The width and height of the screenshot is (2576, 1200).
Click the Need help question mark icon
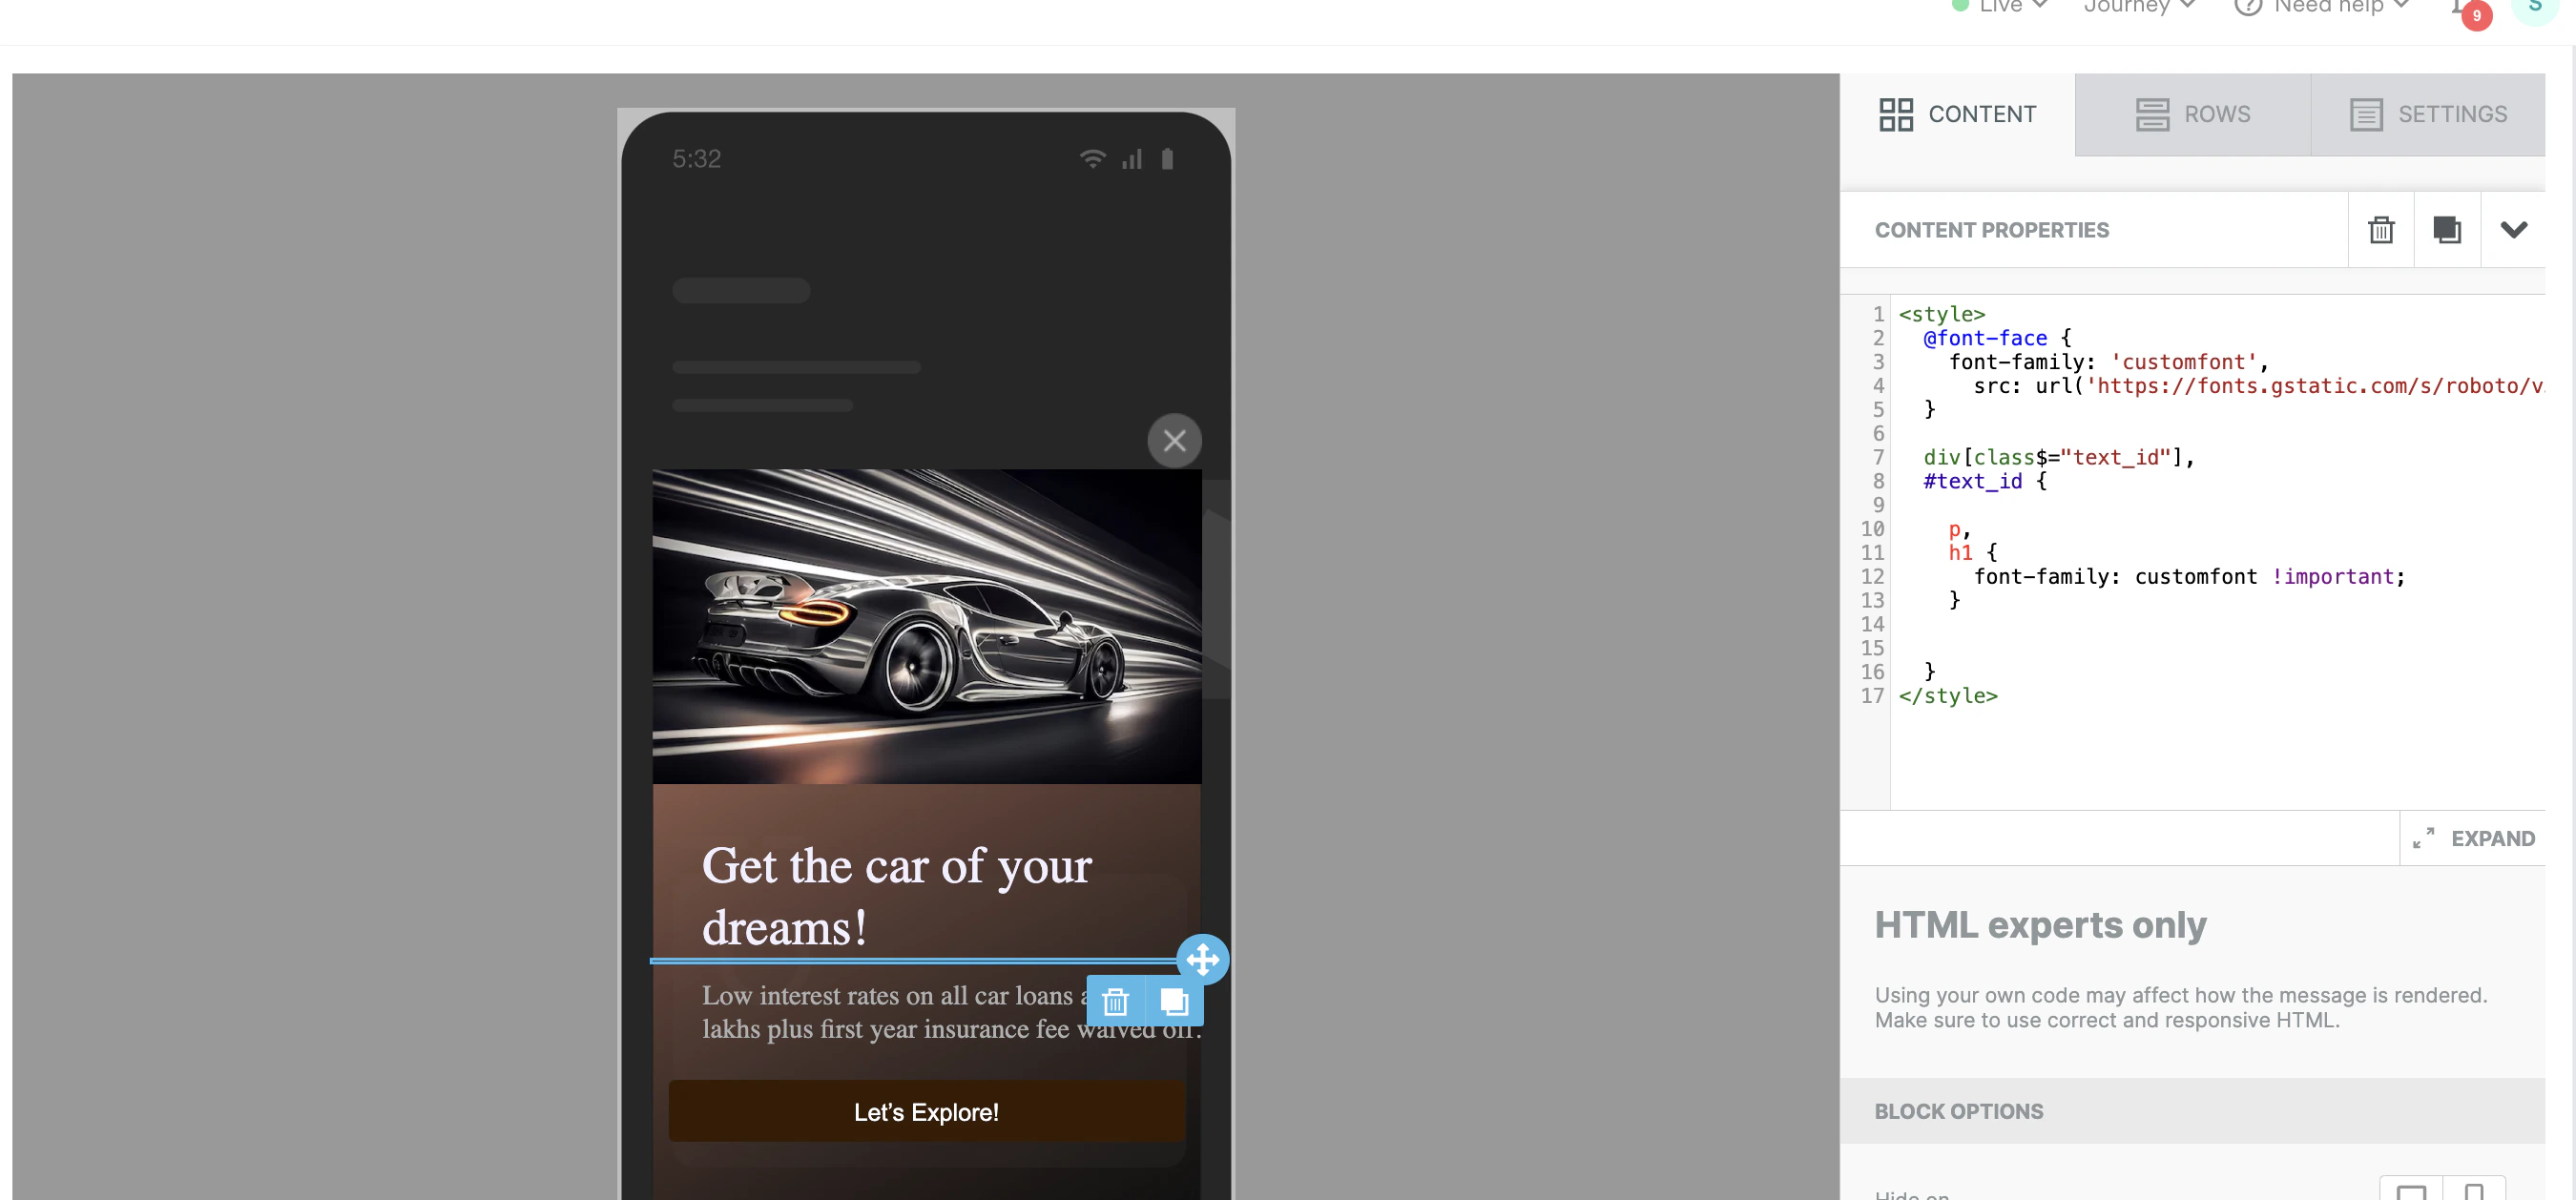coord(2247,7)
